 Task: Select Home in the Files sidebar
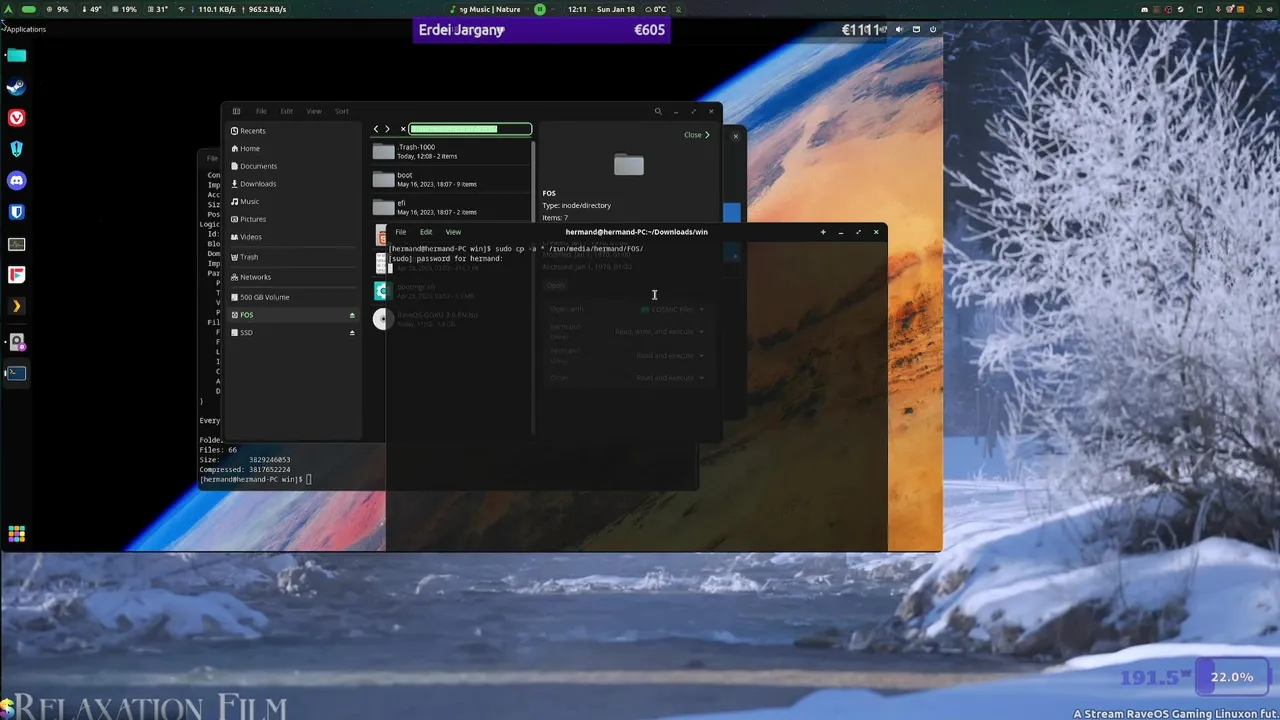coord(294,148)
